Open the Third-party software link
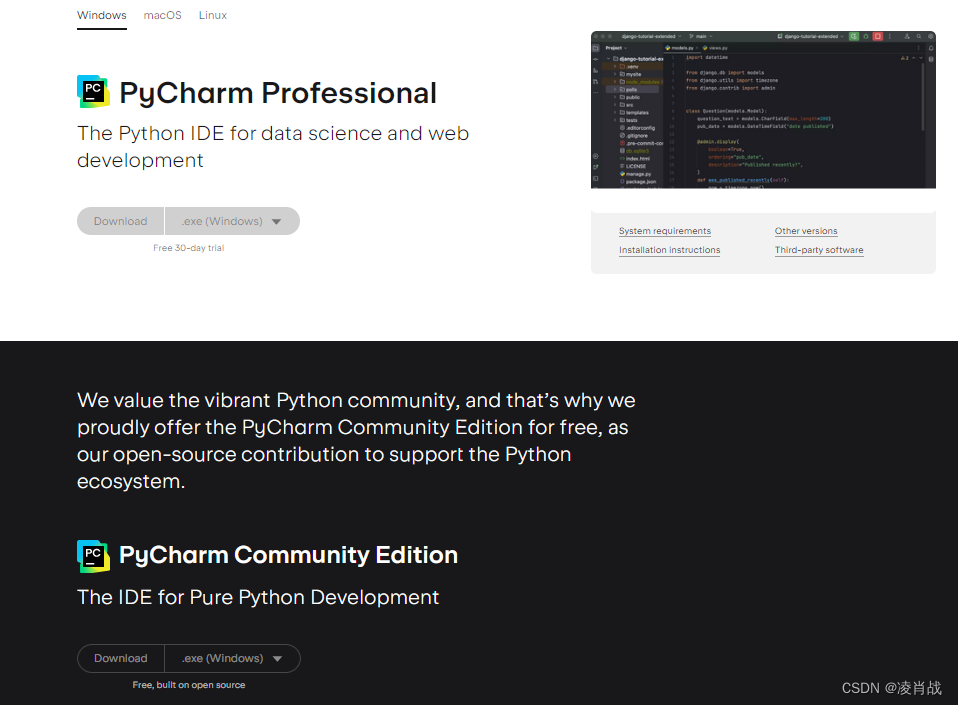This screenshot has width=958, height=705. tap(819, 250)
